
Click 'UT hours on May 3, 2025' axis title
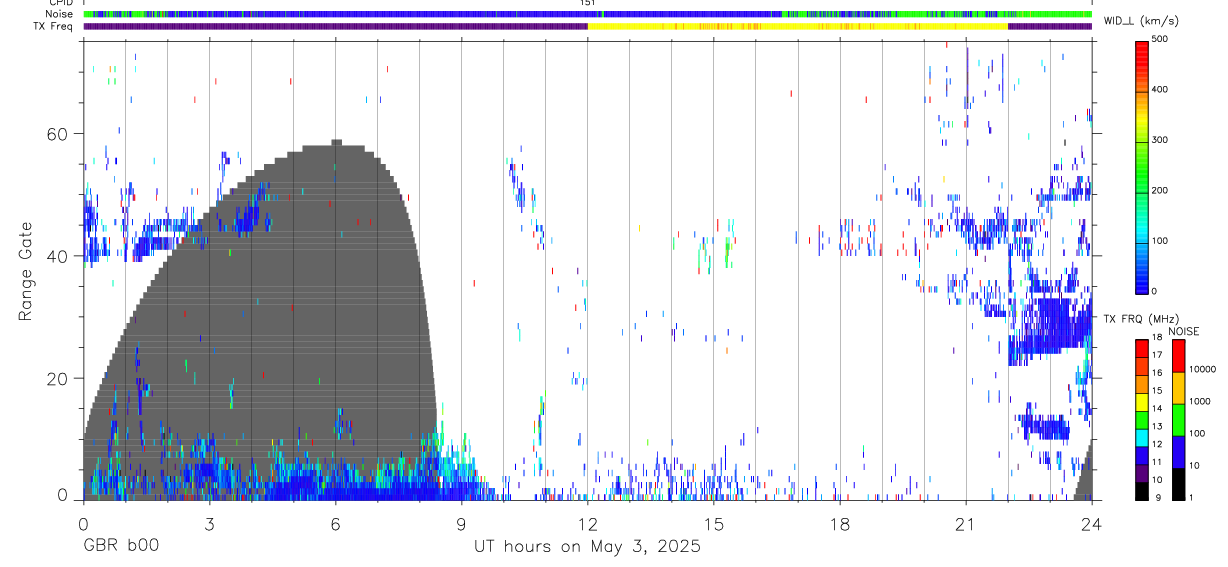[x=587, y=546]
